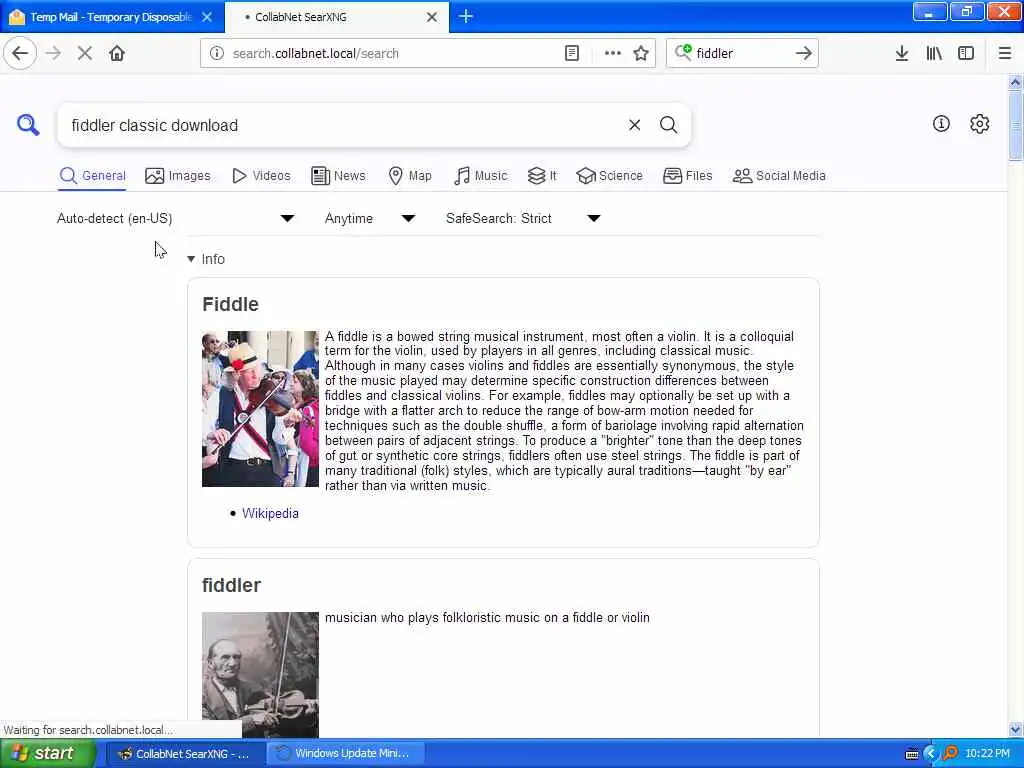This screenshot has height=768, width=1024.
Task: Open the library bookmarks and history
Action: click(x=934, y=53)
